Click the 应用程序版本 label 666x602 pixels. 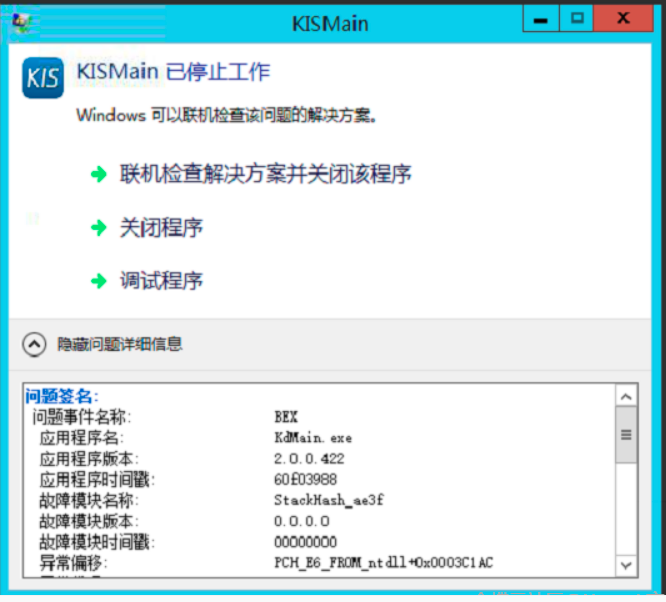tap(89, 459)
